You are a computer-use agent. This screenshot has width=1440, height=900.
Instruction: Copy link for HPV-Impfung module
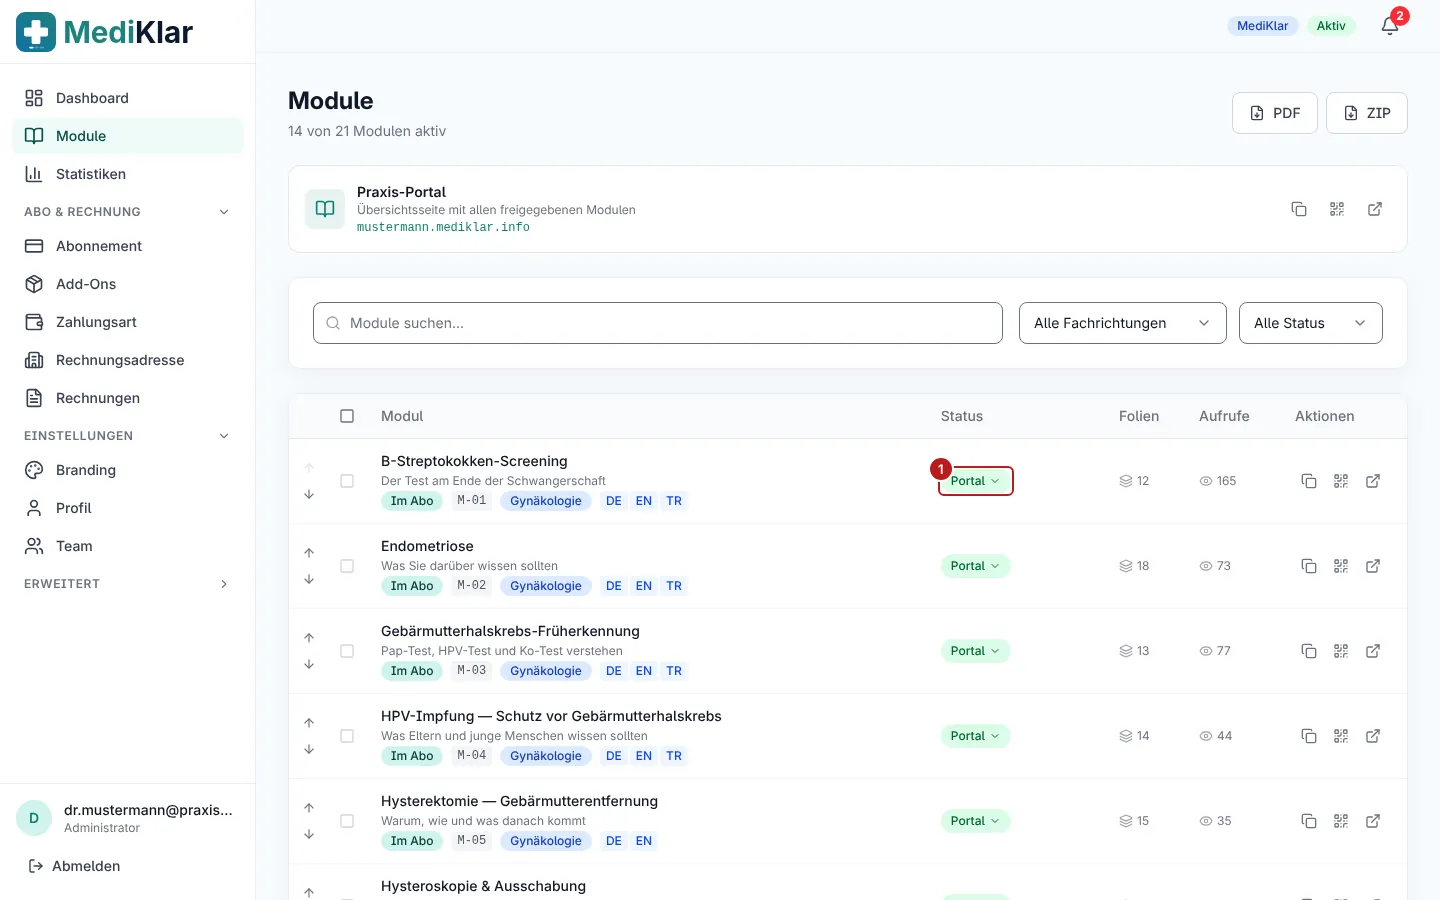(1309, 736)
